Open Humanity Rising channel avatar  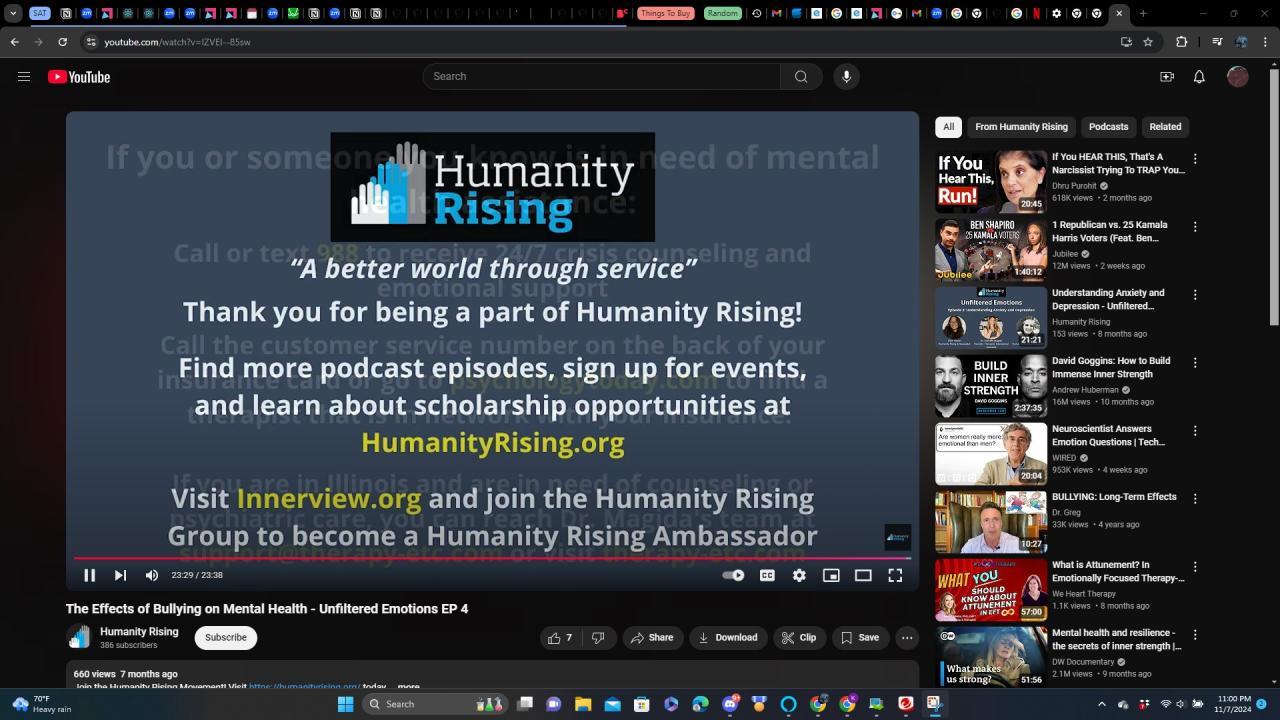(x=79, y=637)
